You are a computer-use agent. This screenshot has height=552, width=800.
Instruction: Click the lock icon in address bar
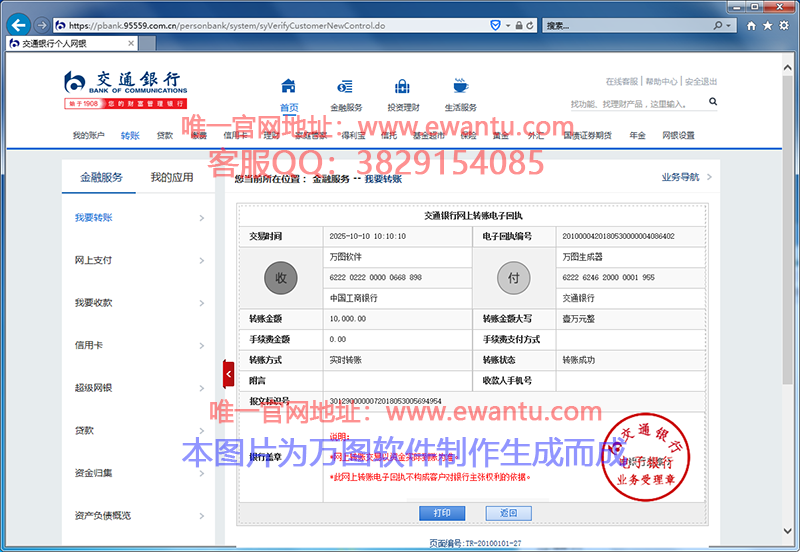(x=519, y=25)
